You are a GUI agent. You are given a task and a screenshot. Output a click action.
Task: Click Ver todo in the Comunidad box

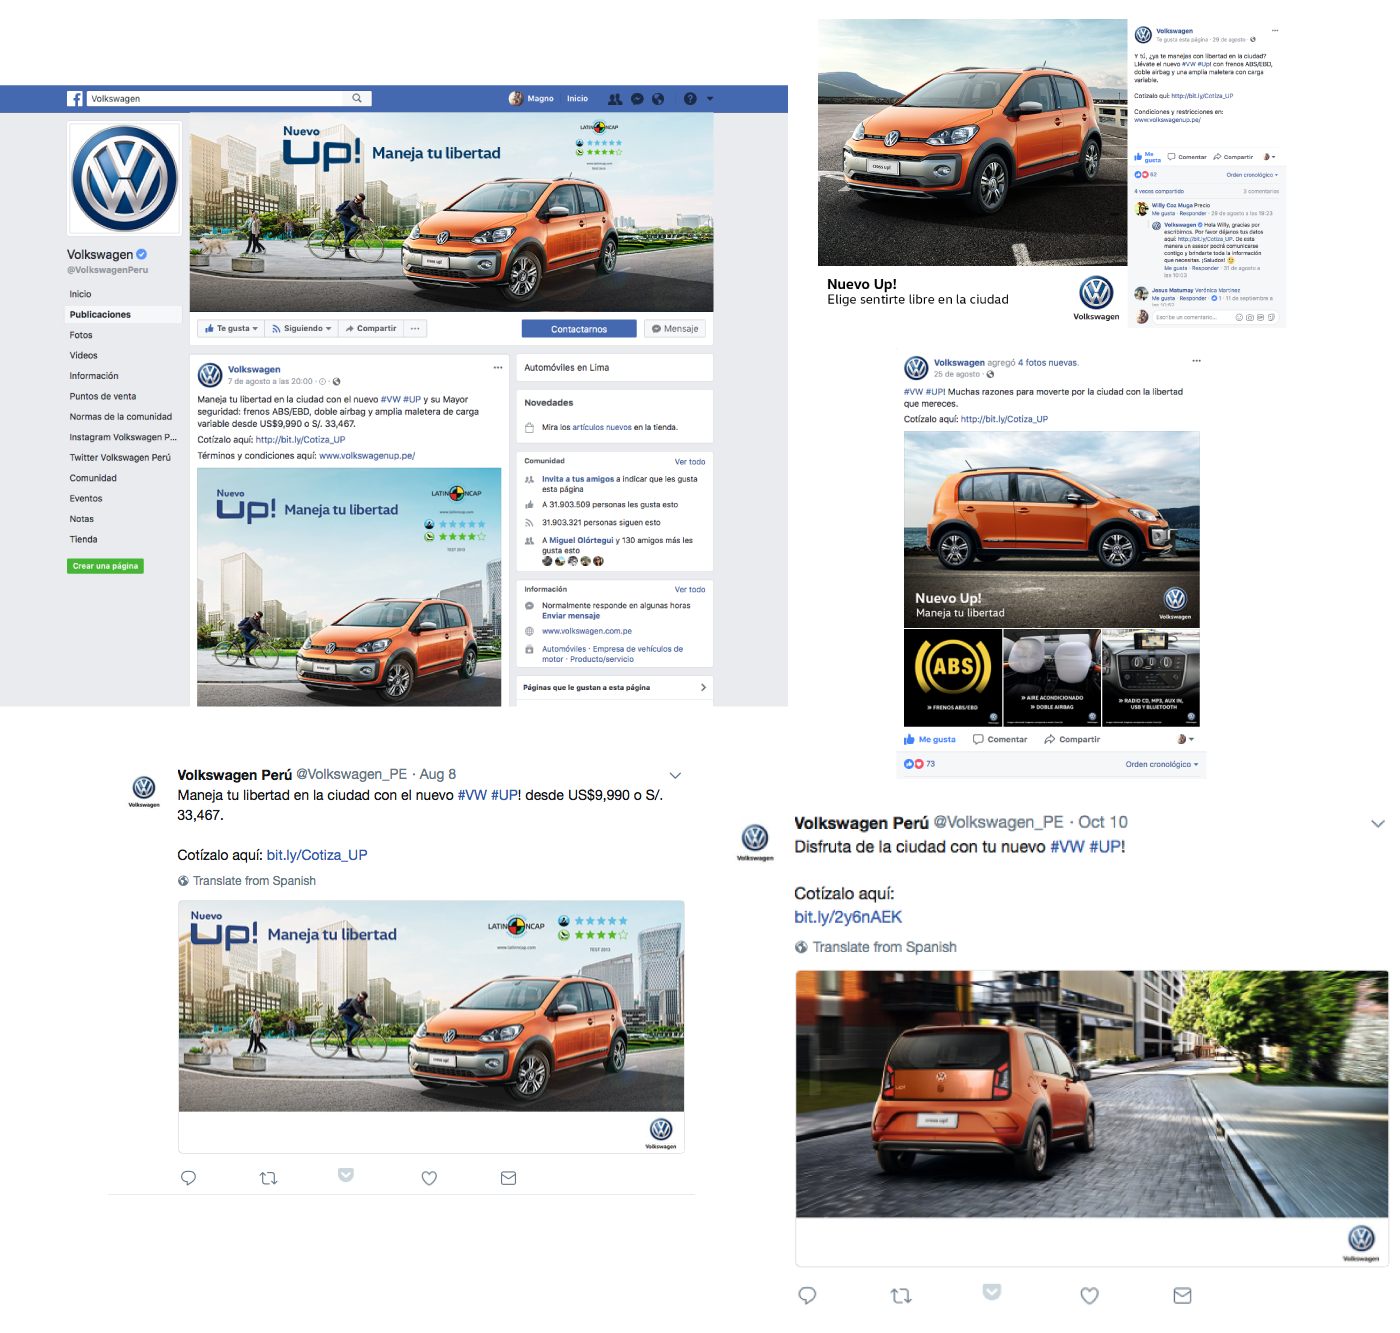tap(690, 462)
